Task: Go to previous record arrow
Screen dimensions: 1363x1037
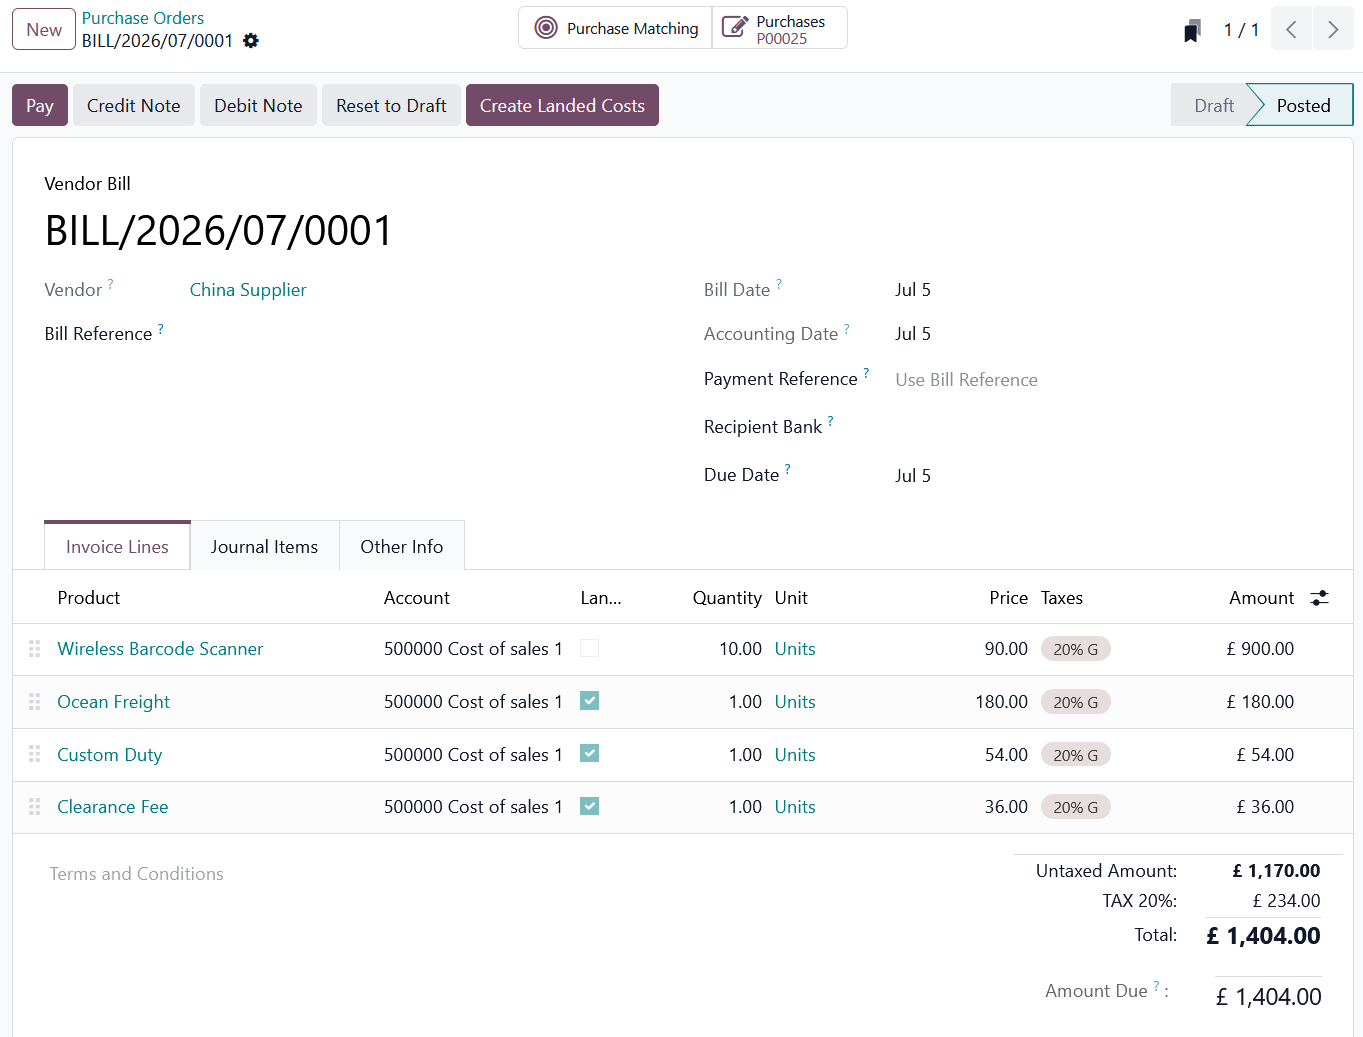Action: click(x=1292, y=29)
